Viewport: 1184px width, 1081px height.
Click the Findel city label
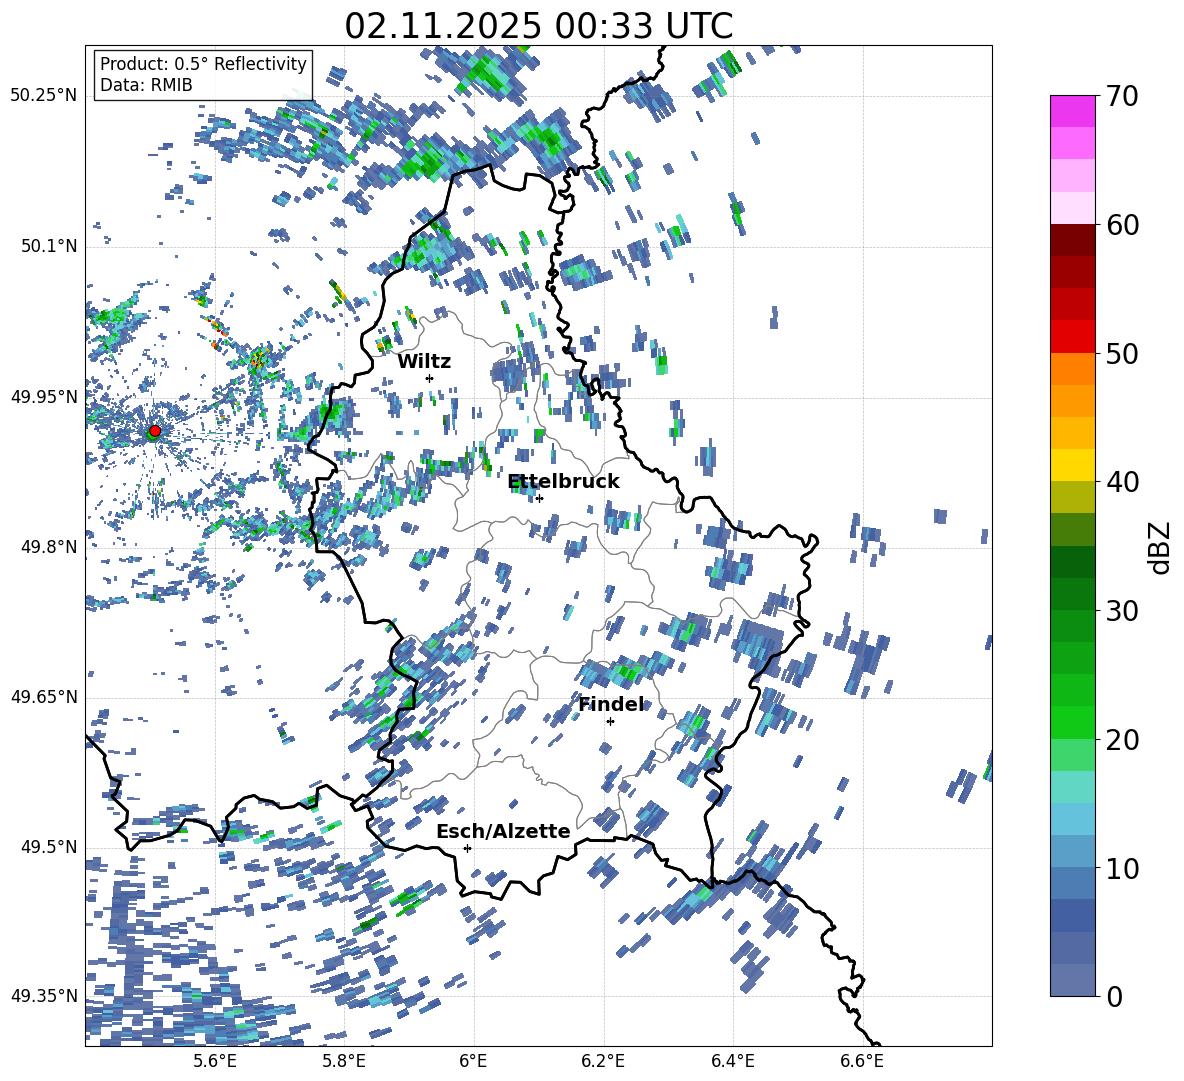point(611,704)
